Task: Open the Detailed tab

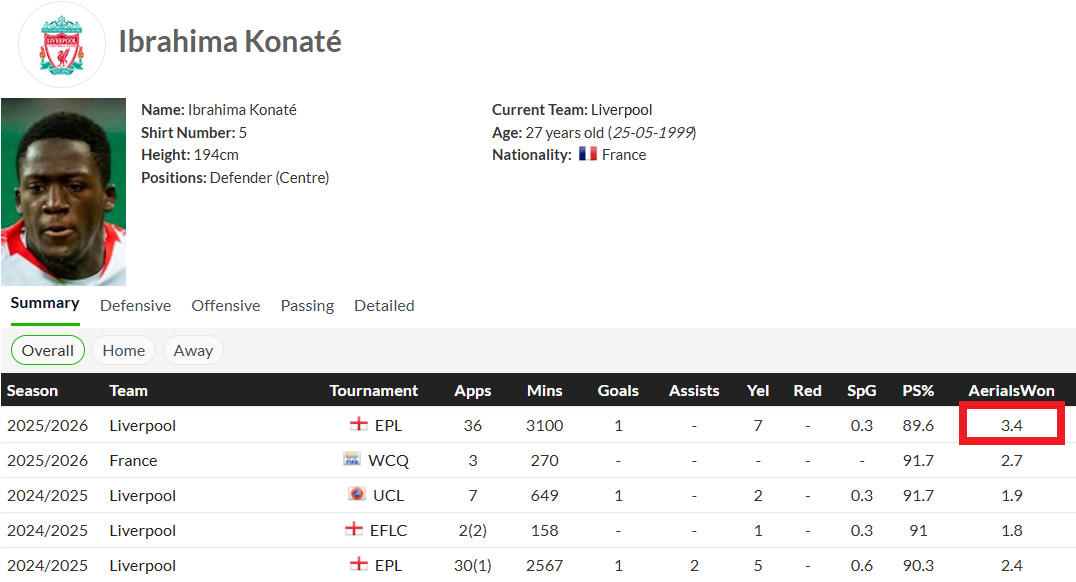Action: [x=384, y=305]
